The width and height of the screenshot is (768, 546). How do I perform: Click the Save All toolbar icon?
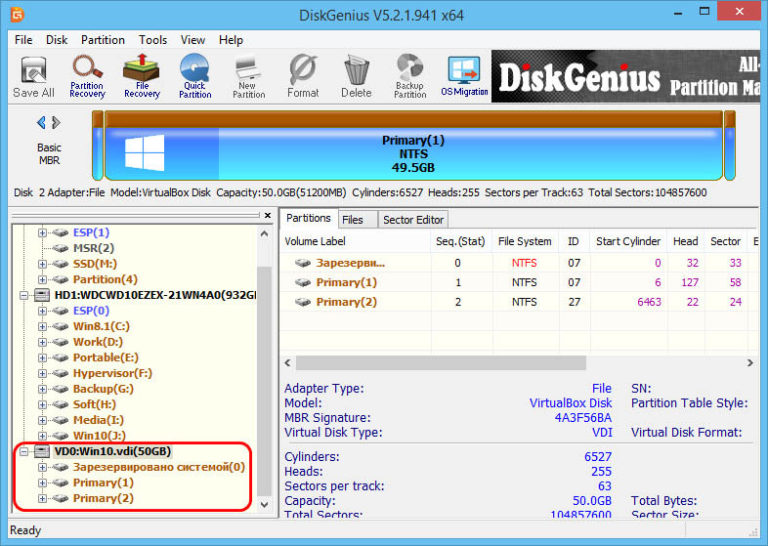click(x=33, y=76)
